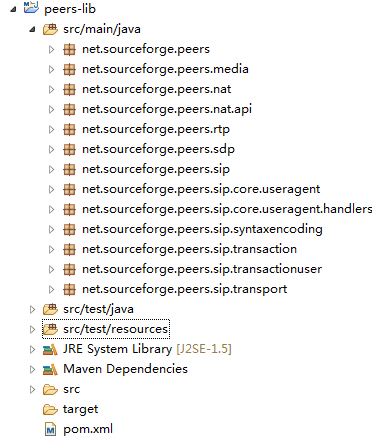
Task: Expand the plain src folder arrow
Action: tap(32, 390)
